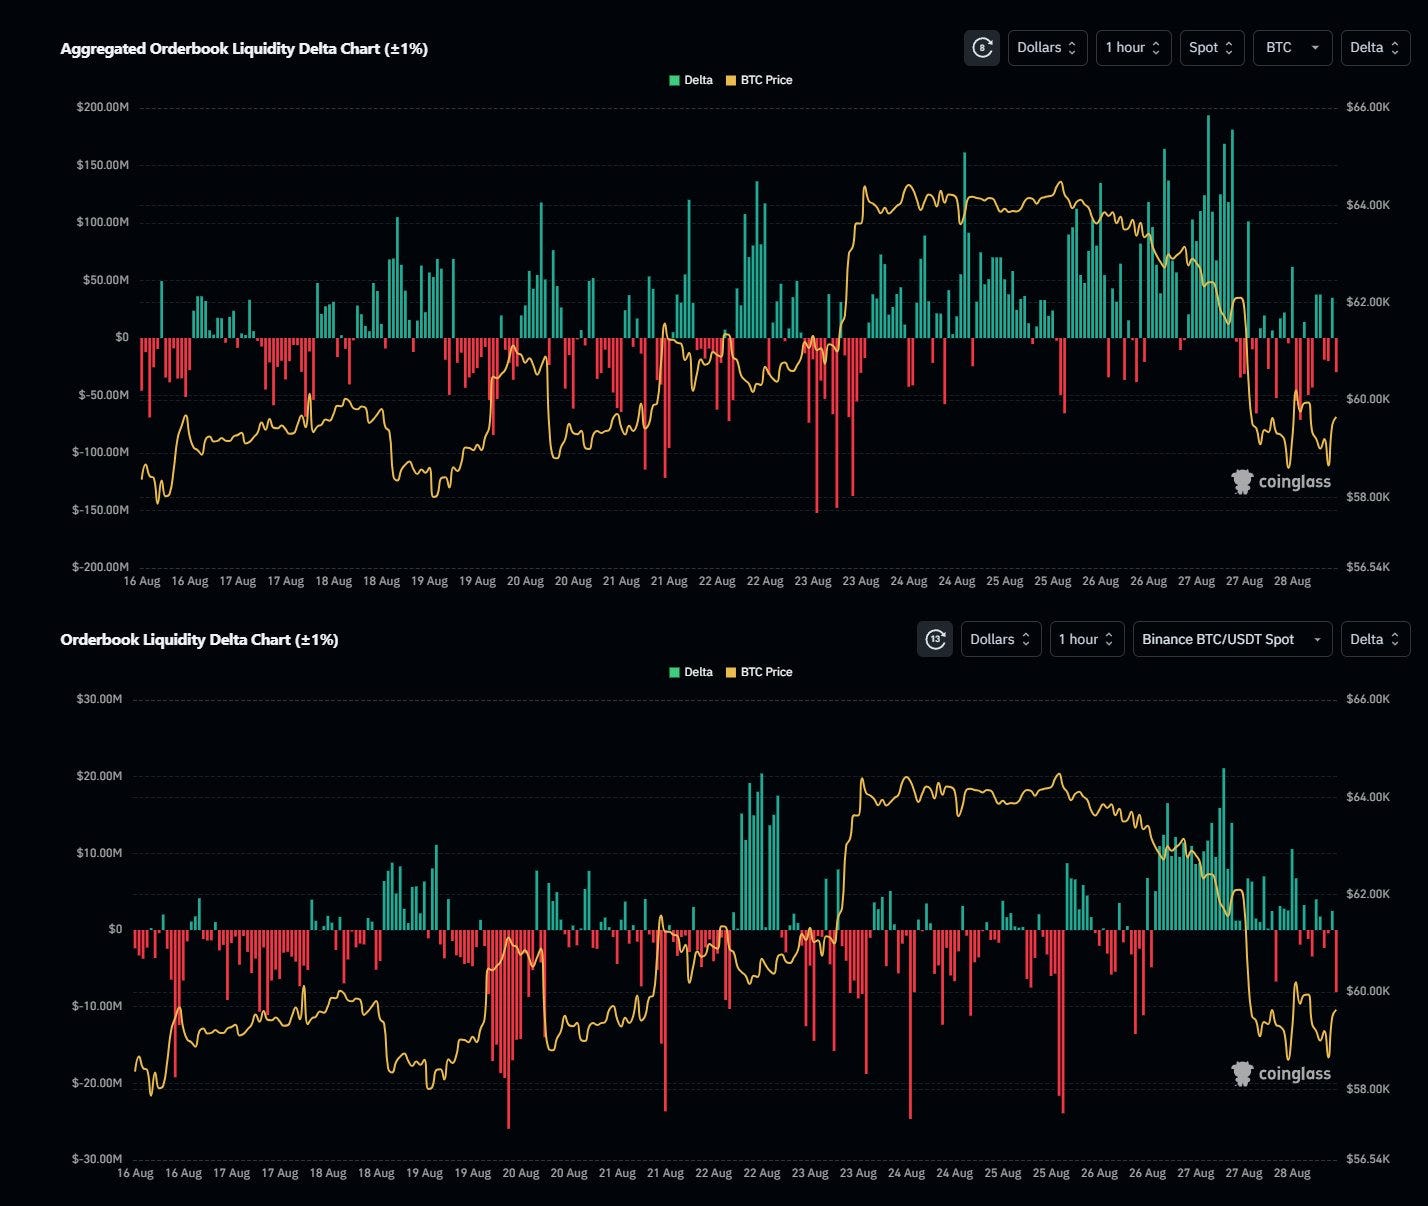The height and width of the screenshot is (1206, 1428).
Task: Click the $50.00M axis label
Action: coord(105,280)
